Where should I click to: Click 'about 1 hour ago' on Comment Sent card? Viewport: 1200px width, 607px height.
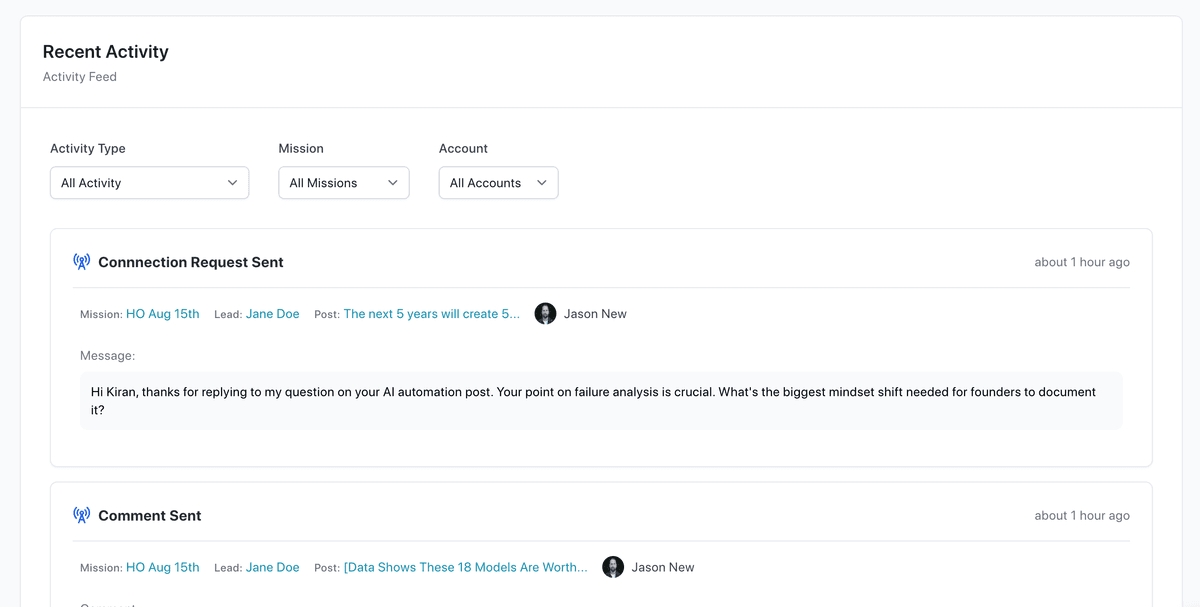click(x=1082, y=516)
